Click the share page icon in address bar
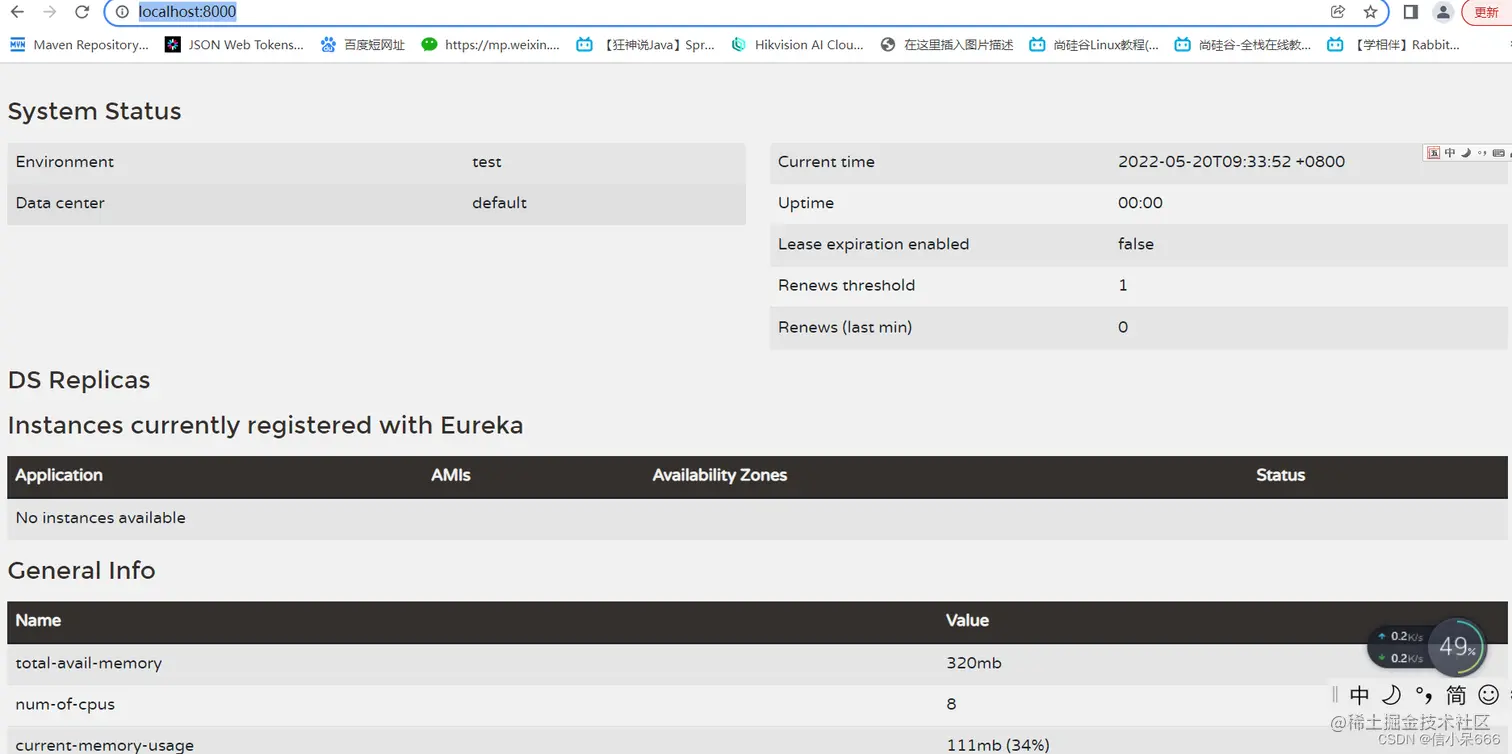This screenshot has width=1512, height=754. (x=1338, y=12)
